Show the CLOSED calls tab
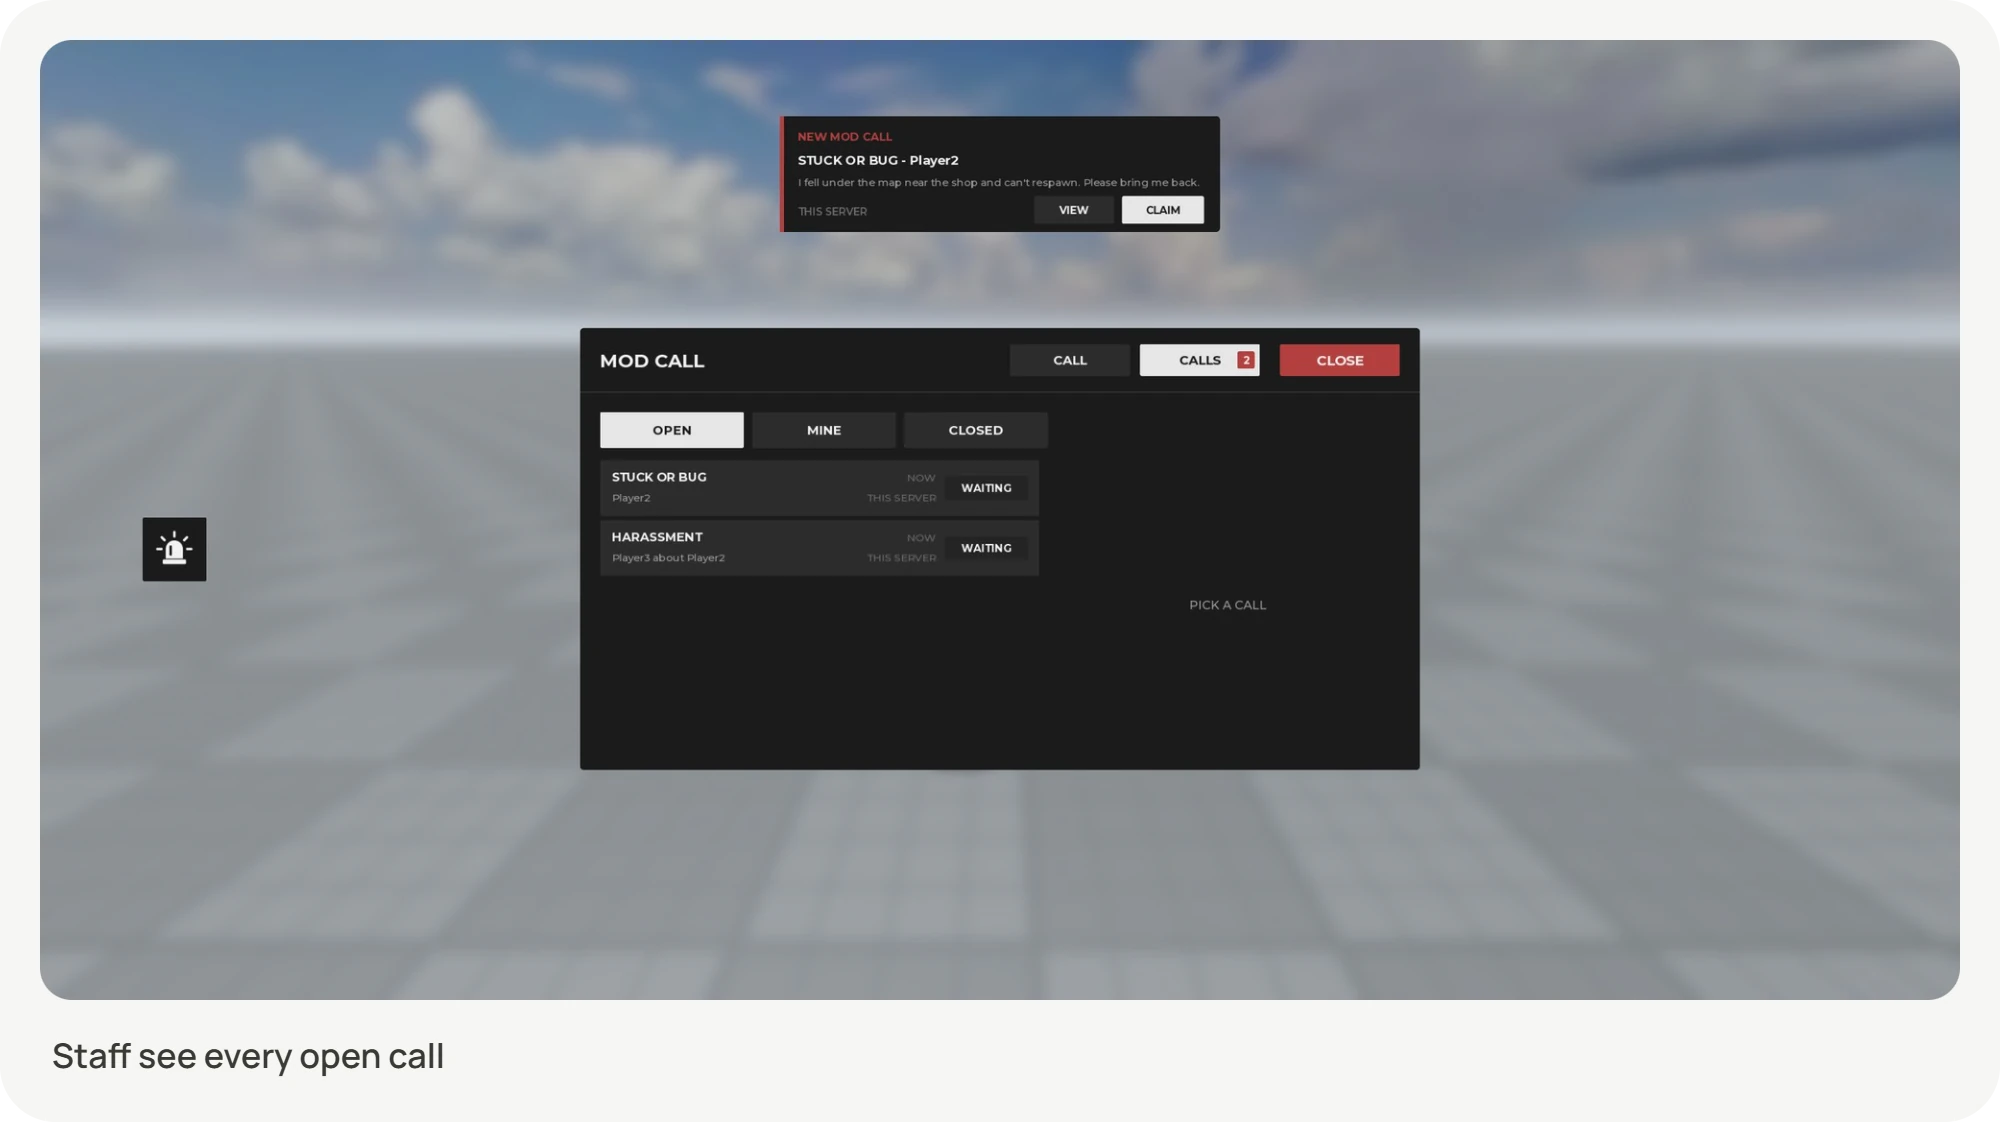The width and height of the screenshot is (2000, 1122). coord(975,430)
